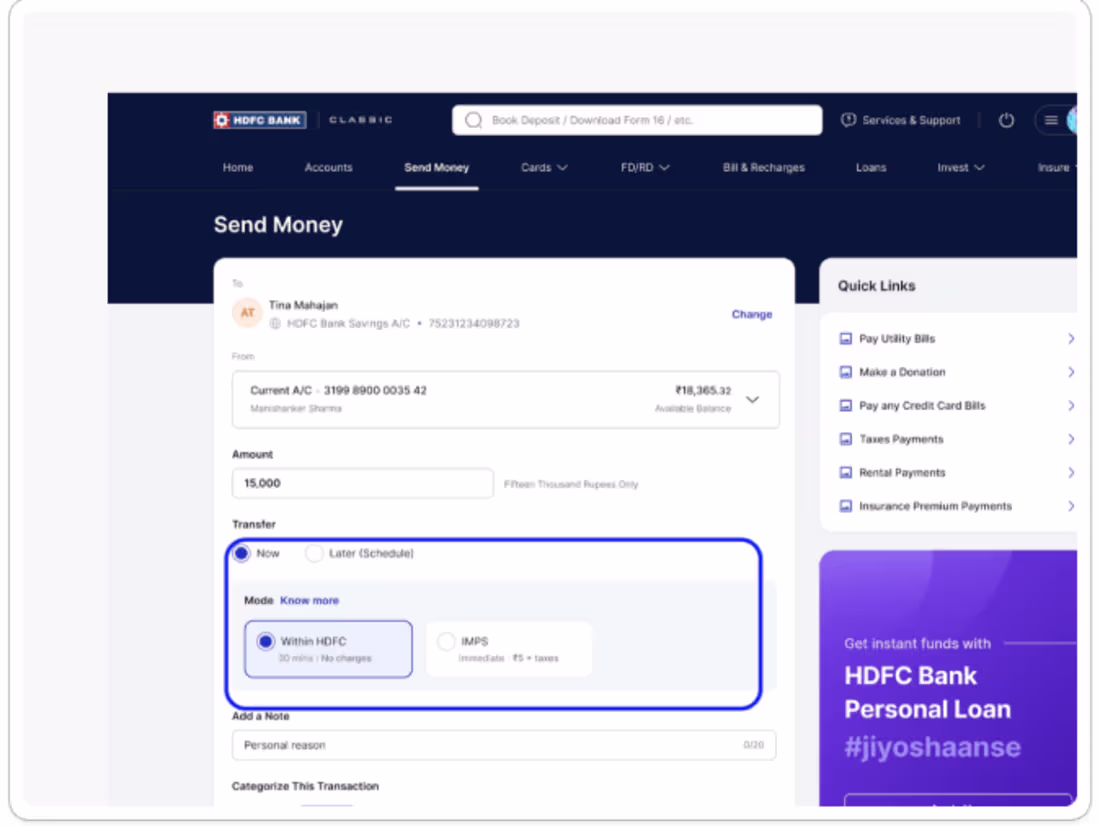Click the Rental Payments icon

(x=845, y=472)
